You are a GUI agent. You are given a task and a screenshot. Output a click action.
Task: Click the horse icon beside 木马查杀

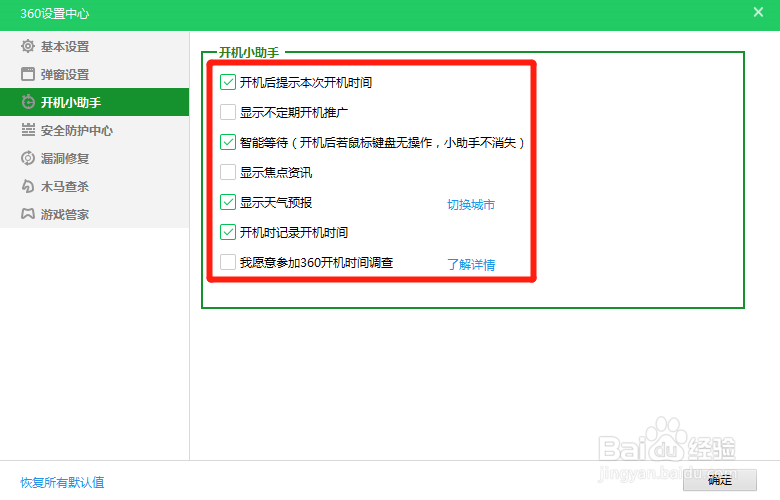coord(28,186)
